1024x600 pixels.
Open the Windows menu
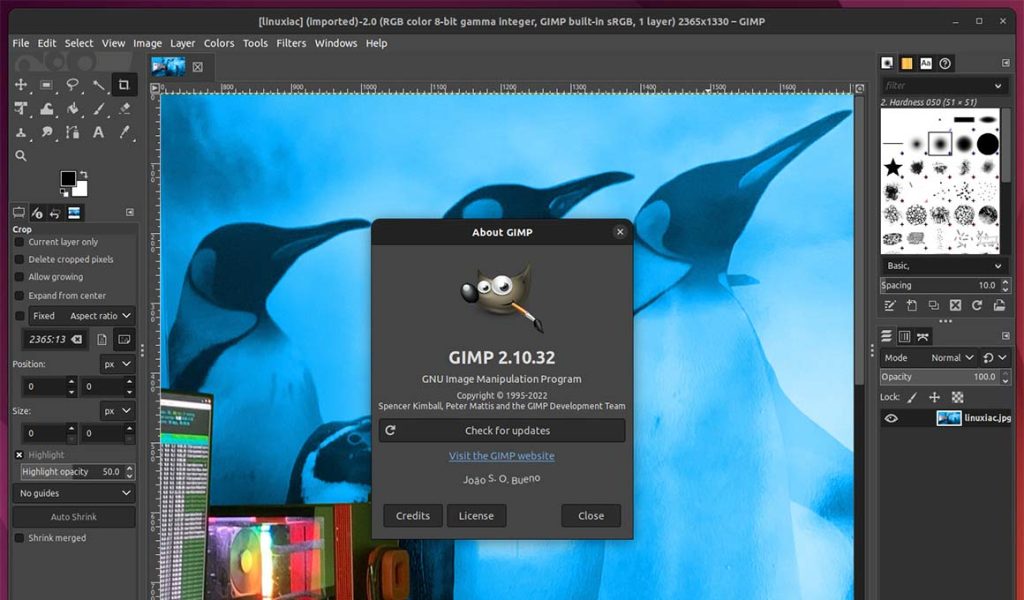pyautogui.click(x=336, y=43)
